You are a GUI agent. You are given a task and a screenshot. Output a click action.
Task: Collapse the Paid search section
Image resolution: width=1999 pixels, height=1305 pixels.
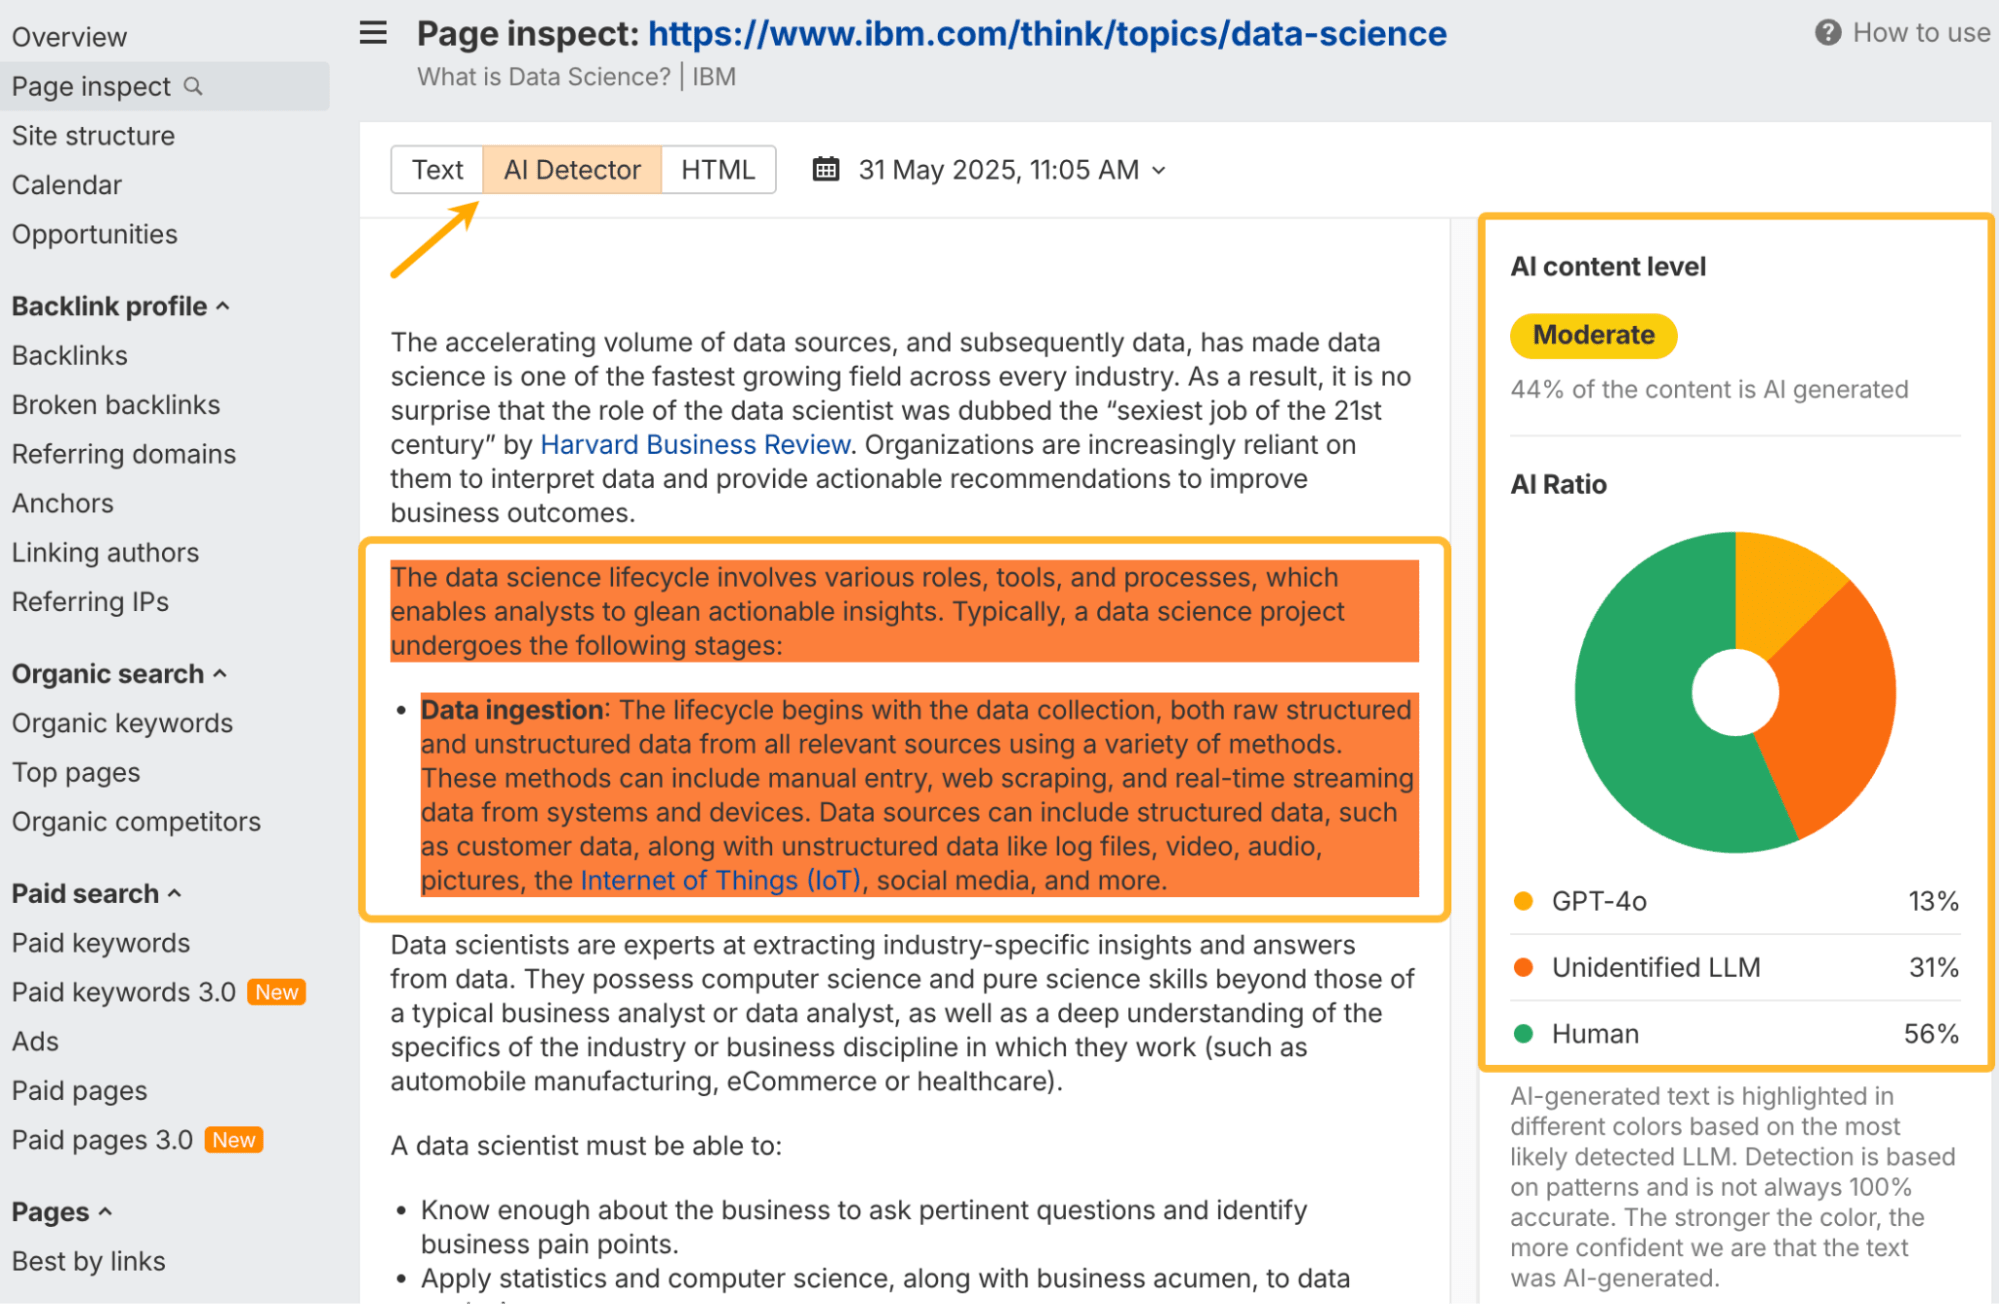(x=175, y=894)
